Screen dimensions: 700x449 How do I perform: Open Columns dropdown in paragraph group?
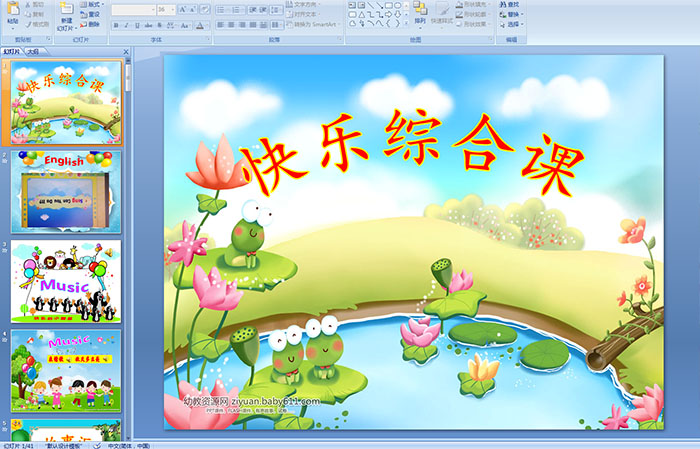coord(277,25)
